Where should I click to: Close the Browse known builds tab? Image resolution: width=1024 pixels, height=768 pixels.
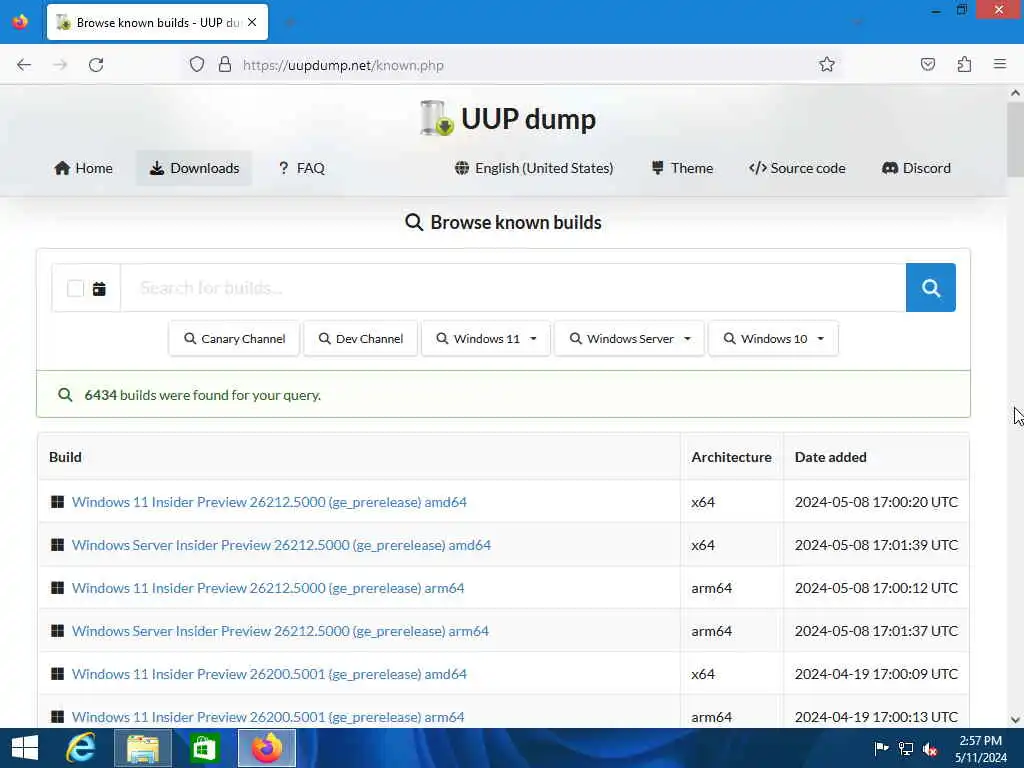(252, 22)
